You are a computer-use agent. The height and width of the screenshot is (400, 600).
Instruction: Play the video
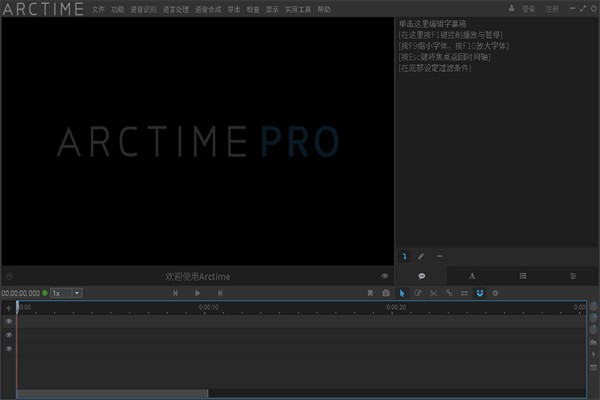(197, 293)
